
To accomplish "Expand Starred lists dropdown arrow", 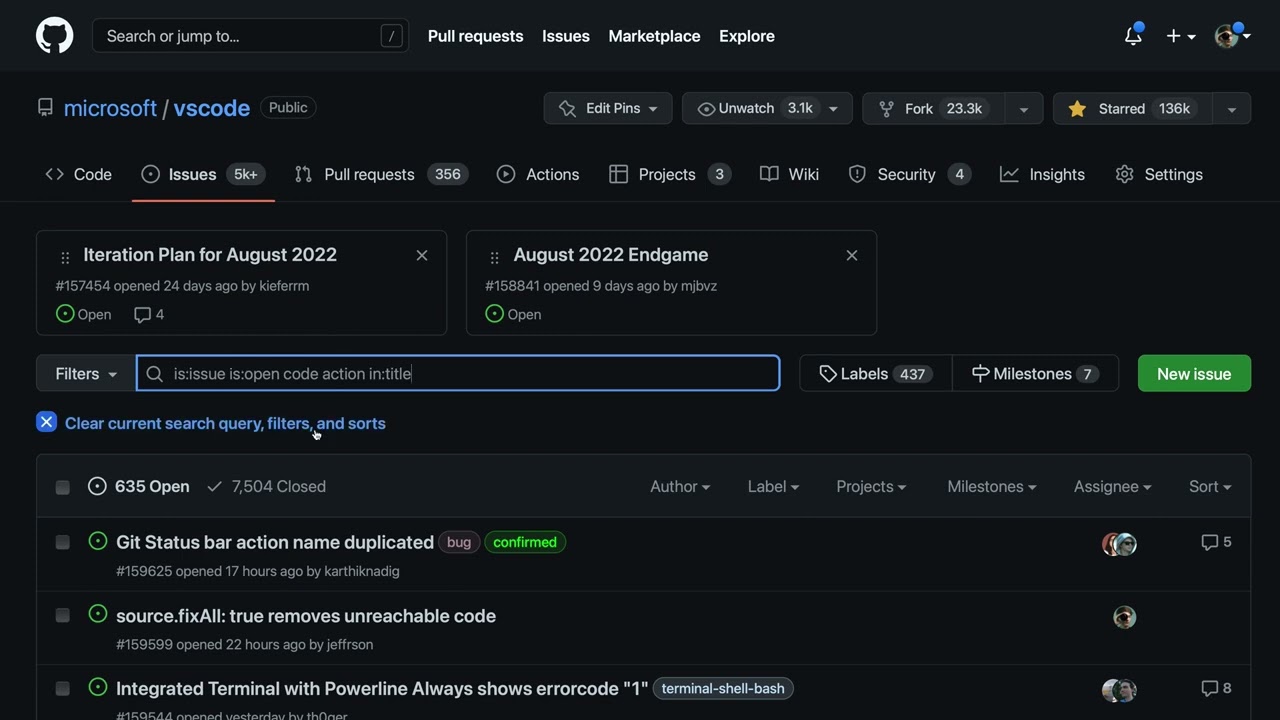I will point(1232,109).
